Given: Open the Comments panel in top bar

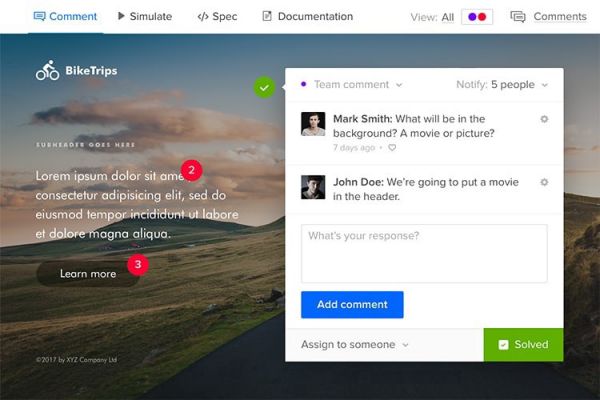Looking at the screenshot, I should coord(548,17).
